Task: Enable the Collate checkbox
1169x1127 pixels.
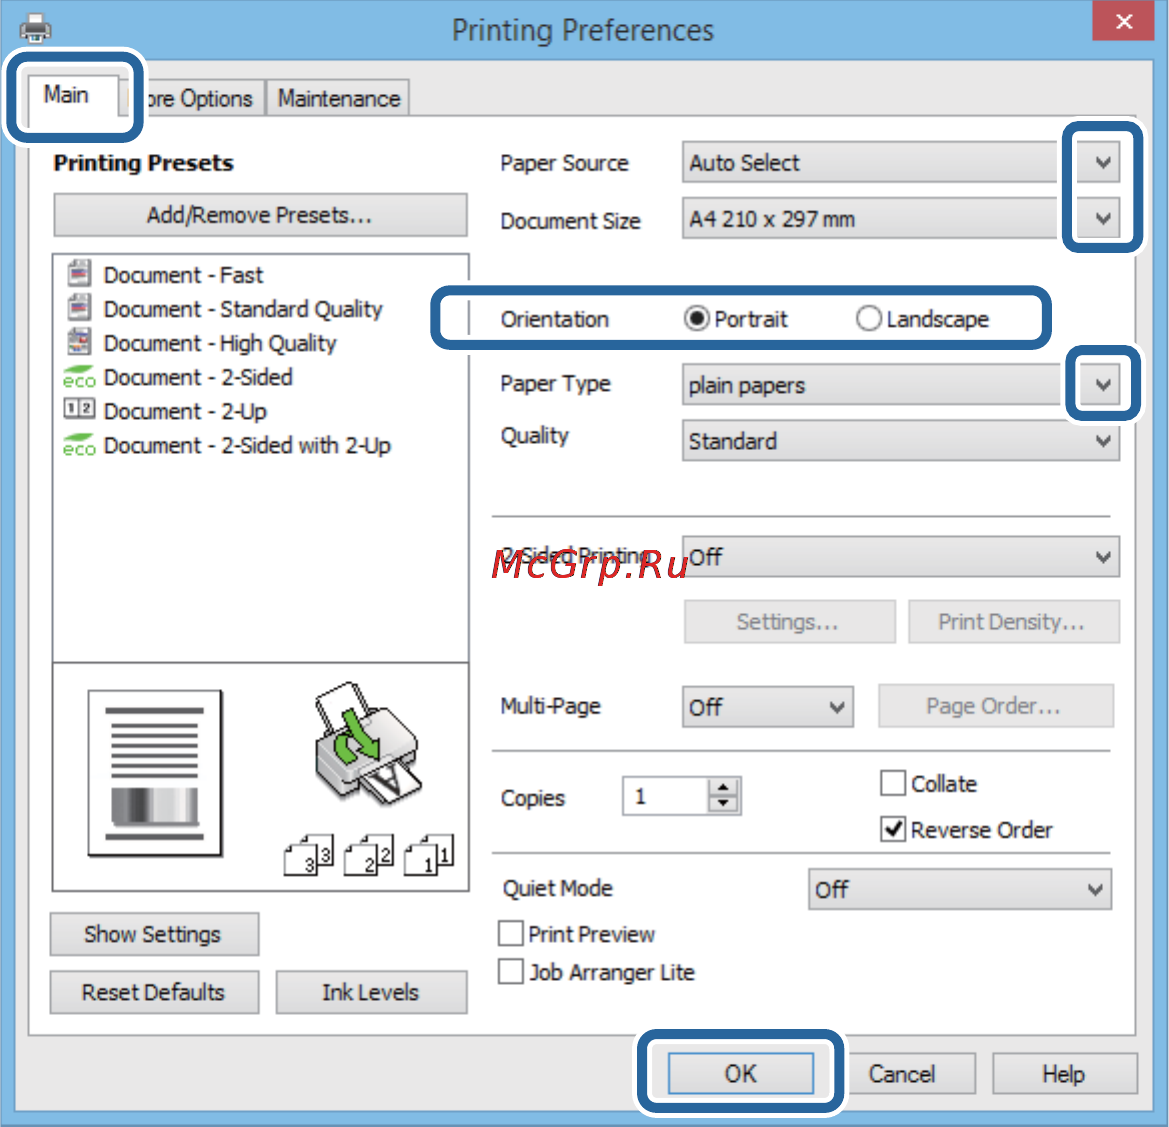Action: point(893,783)
